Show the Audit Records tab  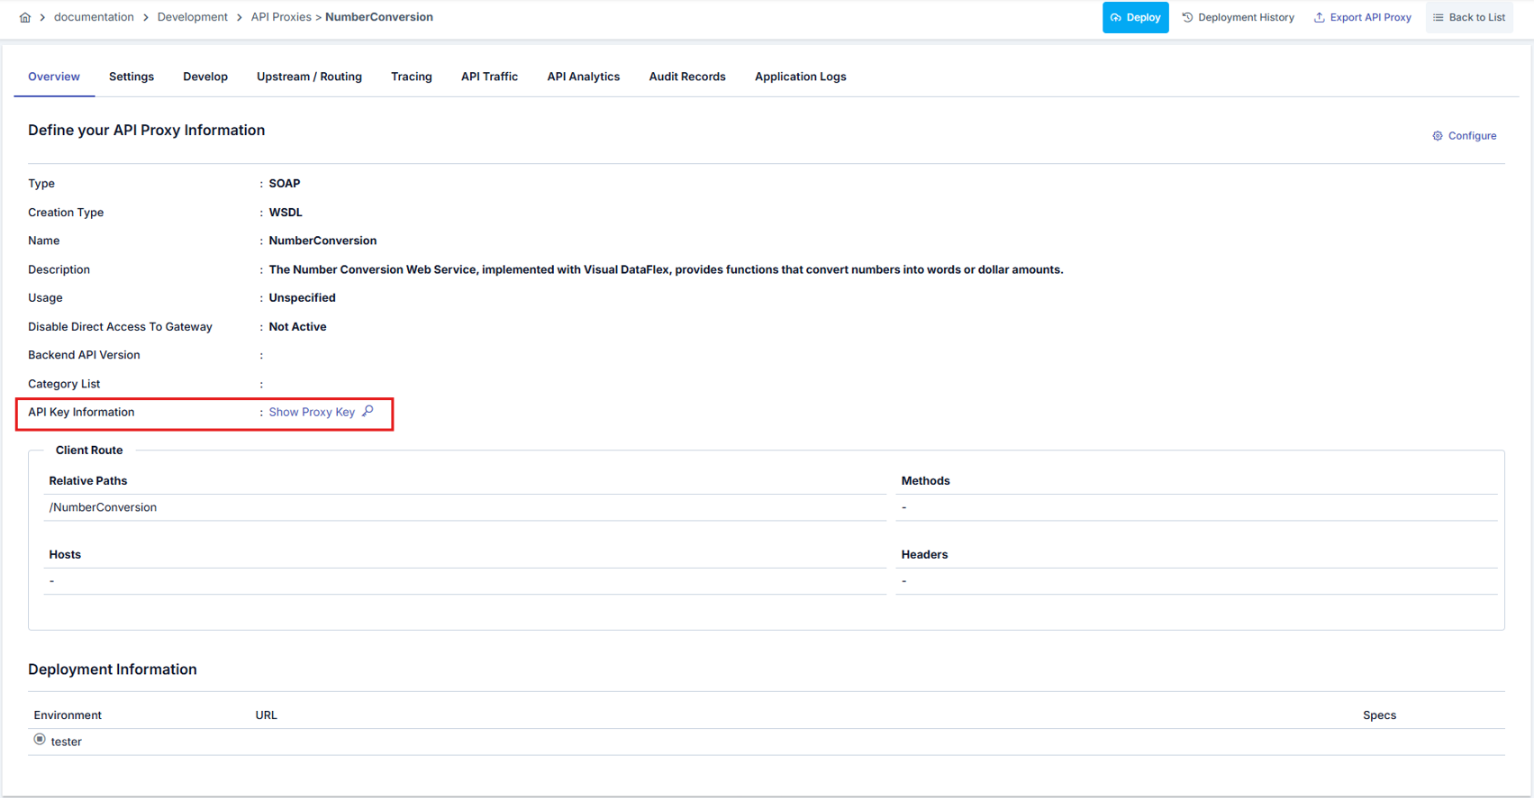click(x=687, y=77)
